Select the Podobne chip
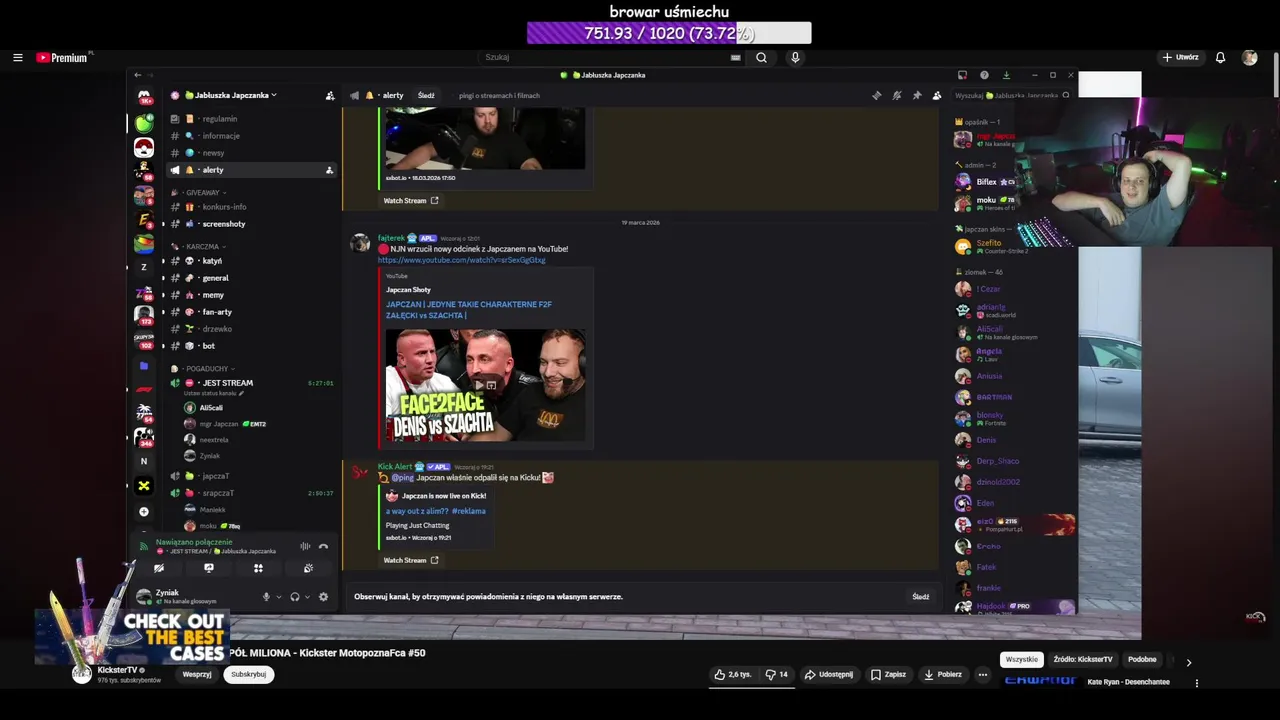Viewport: 1280px width, 720px height. pos(1142,660)
